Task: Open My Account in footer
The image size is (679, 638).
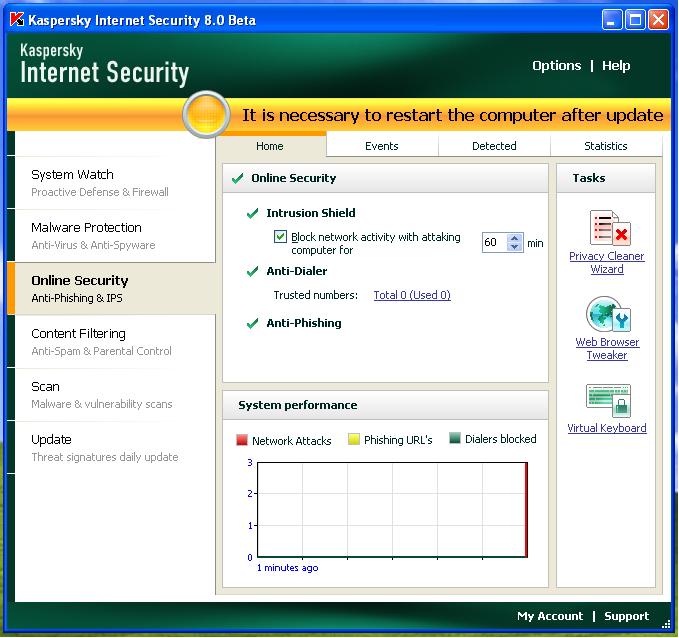Action: tap(550, 616)
